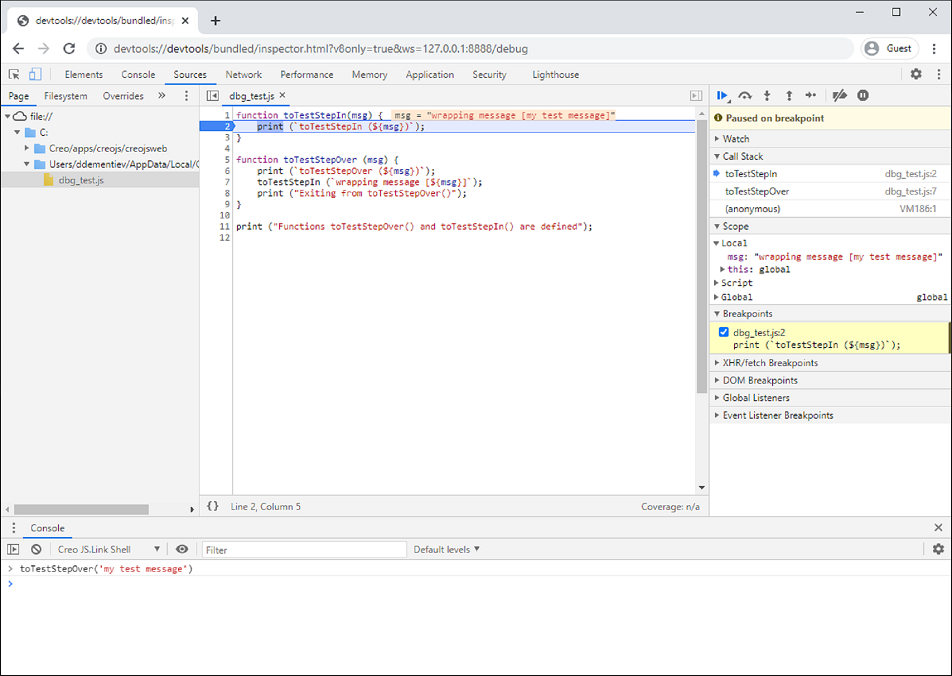Pretty print the source file
The height and width of the screenshot is (676, 952).
(x=213, y=507)
